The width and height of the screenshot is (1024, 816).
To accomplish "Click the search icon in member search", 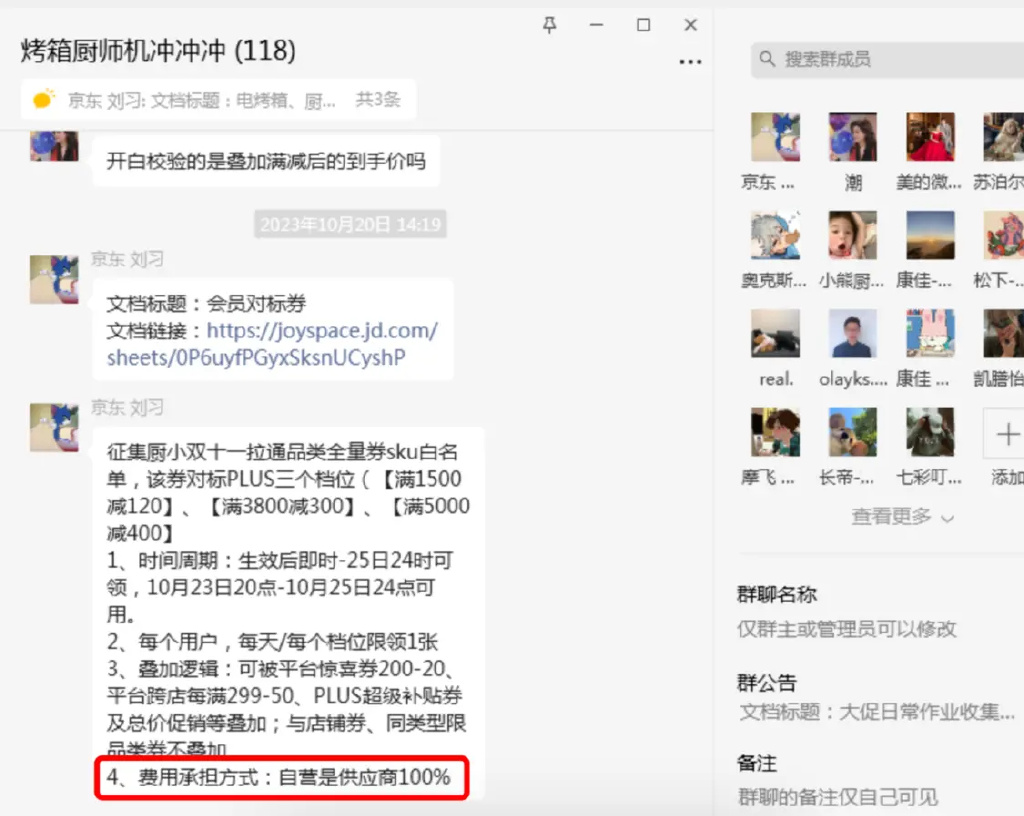I will (x=767, y=59).
